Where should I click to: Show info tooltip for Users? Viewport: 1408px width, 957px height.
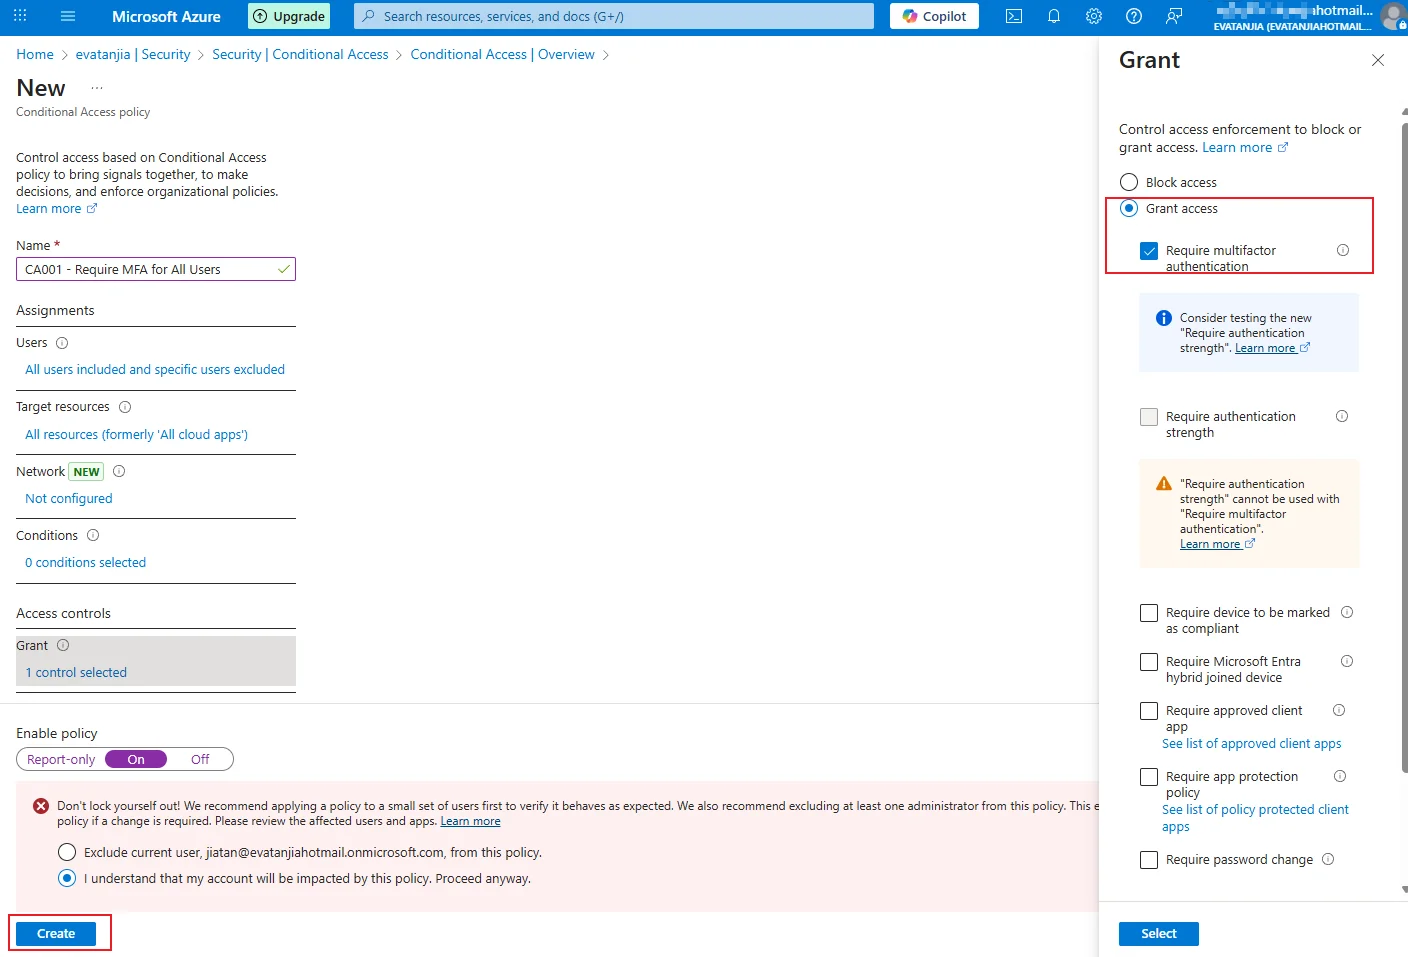[x=62, y=343]
